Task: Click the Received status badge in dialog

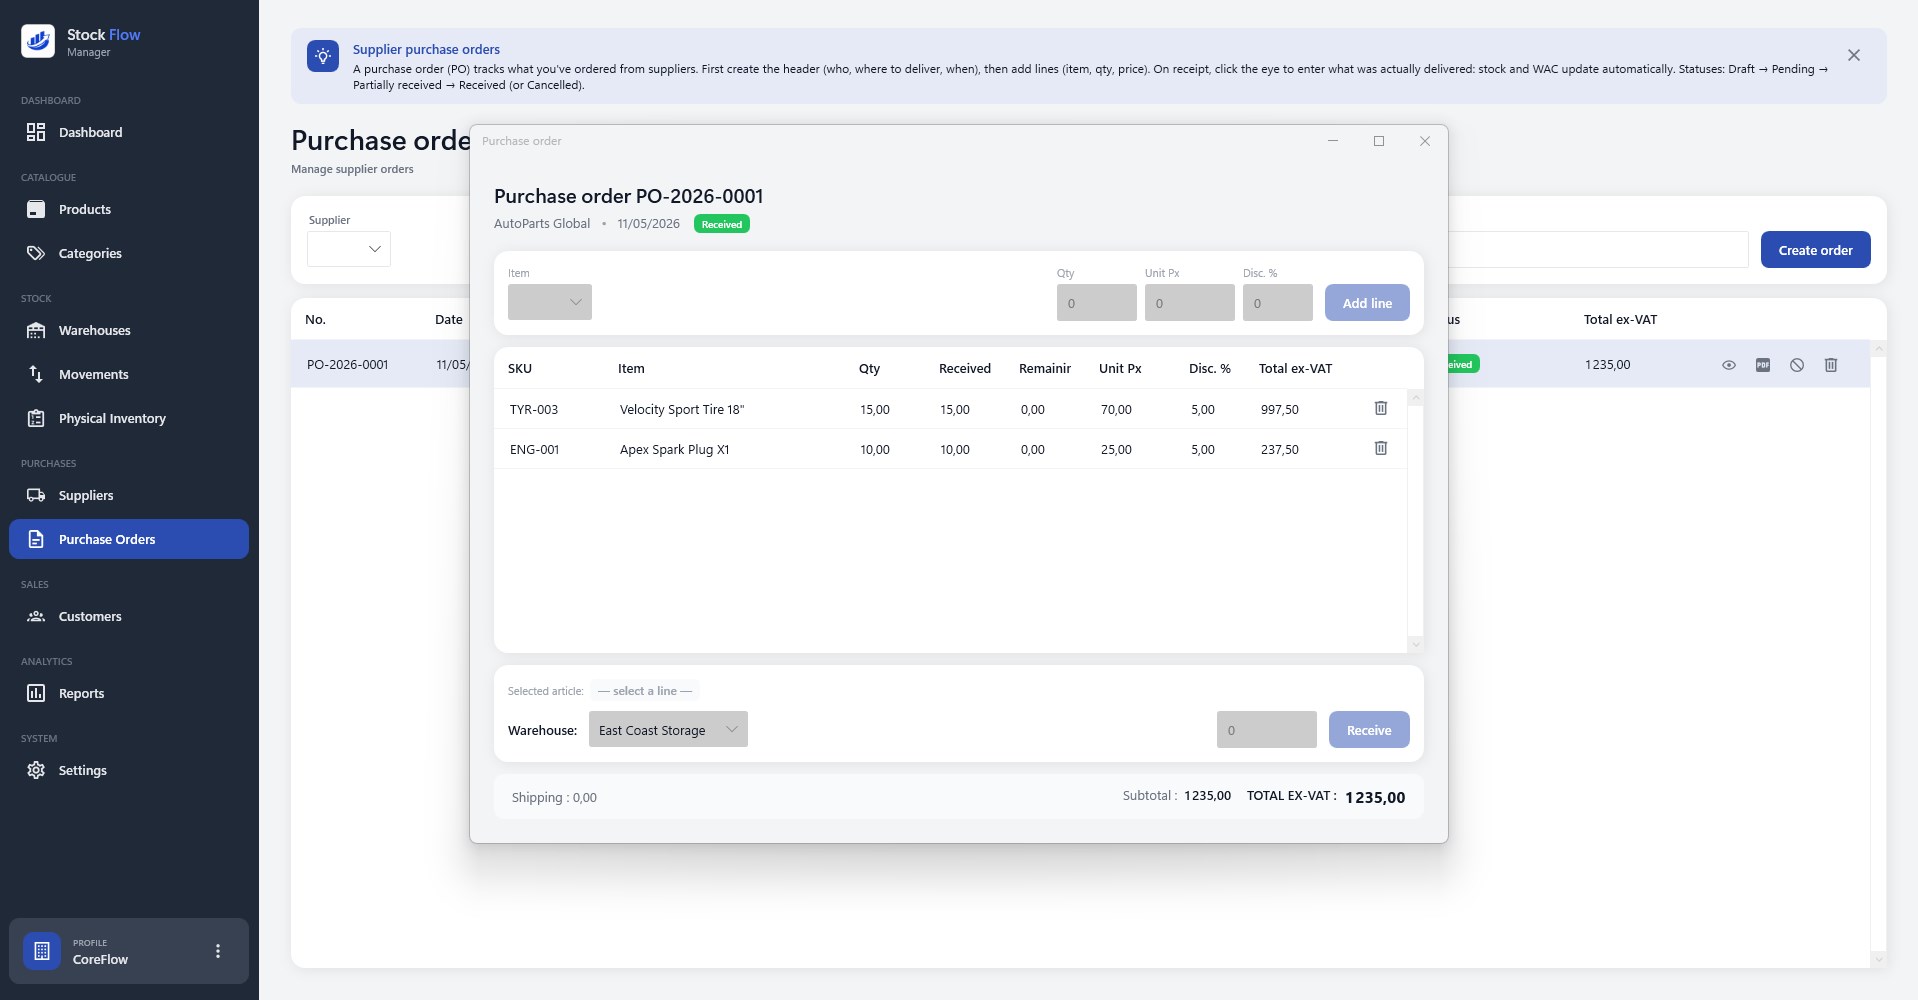Action: [x=722, y=224]
